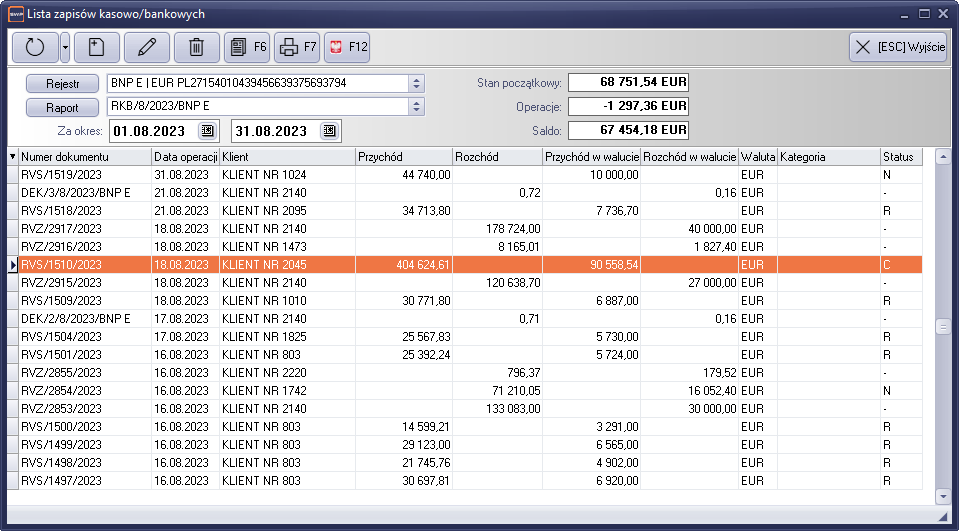959x531 pixels.
Task: Click the scroll down arrow of the table
Action: click(x=942, y=495)
